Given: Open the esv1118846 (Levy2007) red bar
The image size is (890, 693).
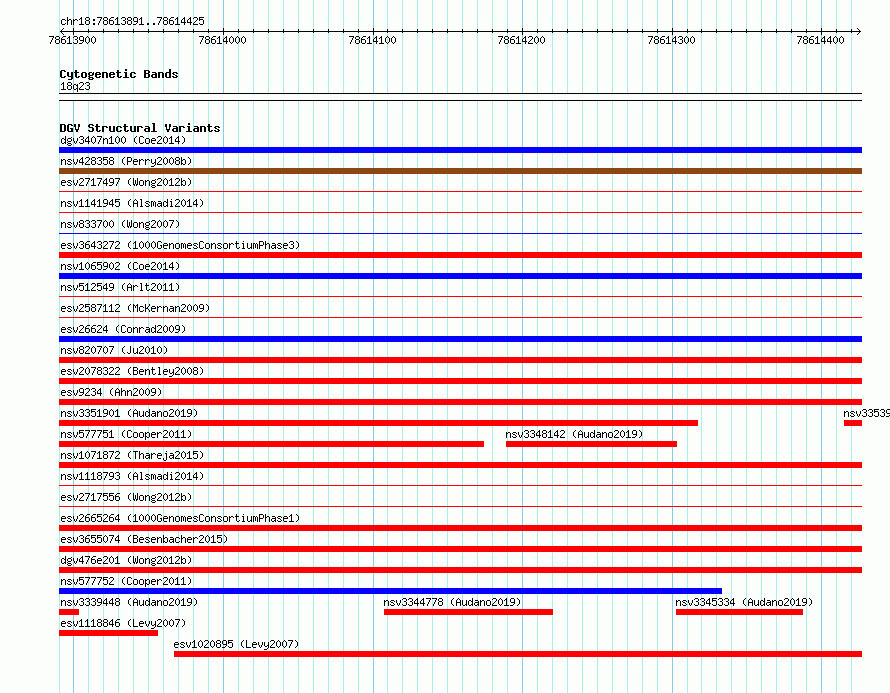Looking at the screenshot, I should pos(108,633).
